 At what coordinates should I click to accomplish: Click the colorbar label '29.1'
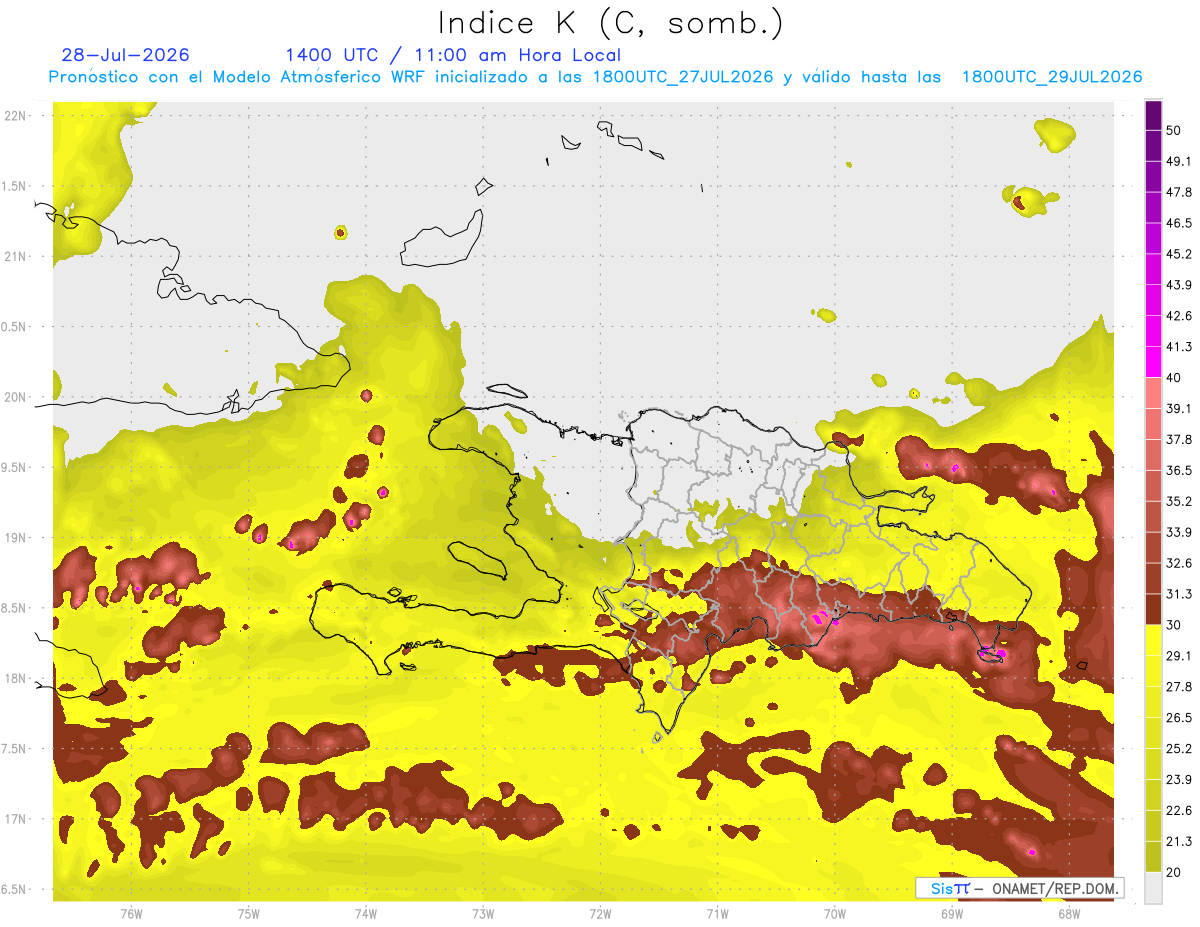coord(1179,656)
